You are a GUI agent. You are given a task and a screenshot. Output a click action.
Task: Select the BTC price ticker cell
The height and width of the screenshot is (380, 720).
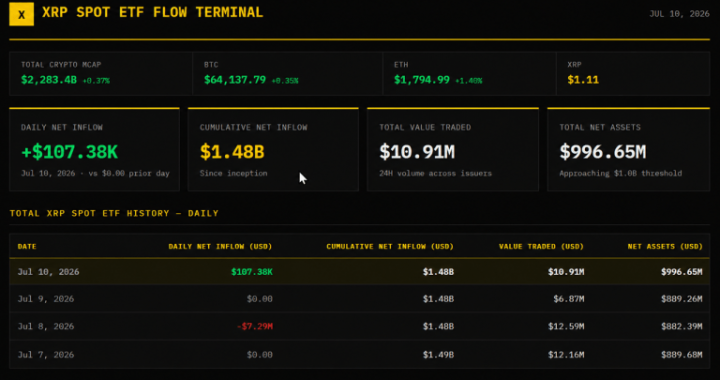287,73
